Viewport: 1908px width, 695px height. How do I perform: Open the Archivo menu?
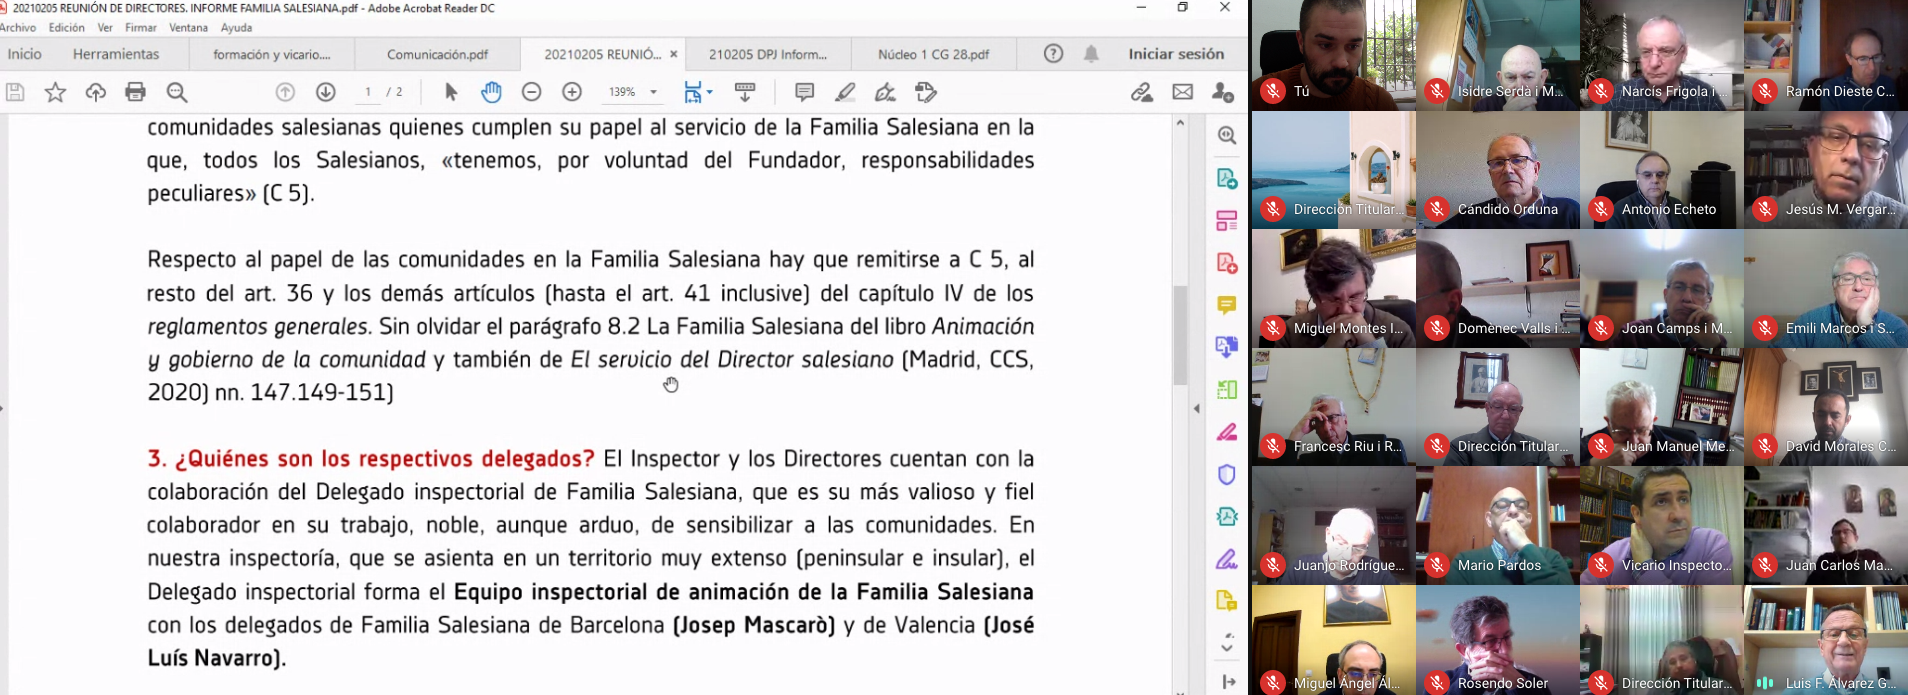(x=19, y=27)
